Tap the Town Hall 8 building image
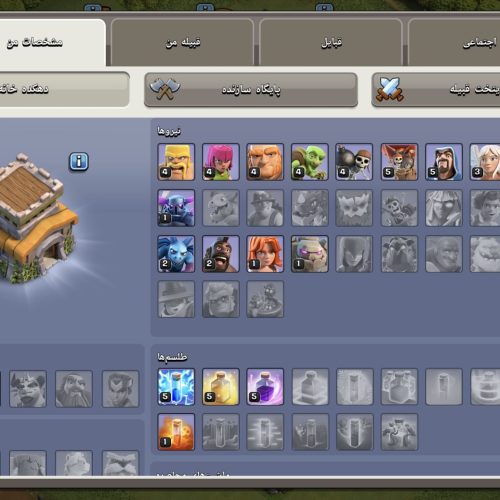The height and width of the screenshot is (500, 500). [35, 218]
